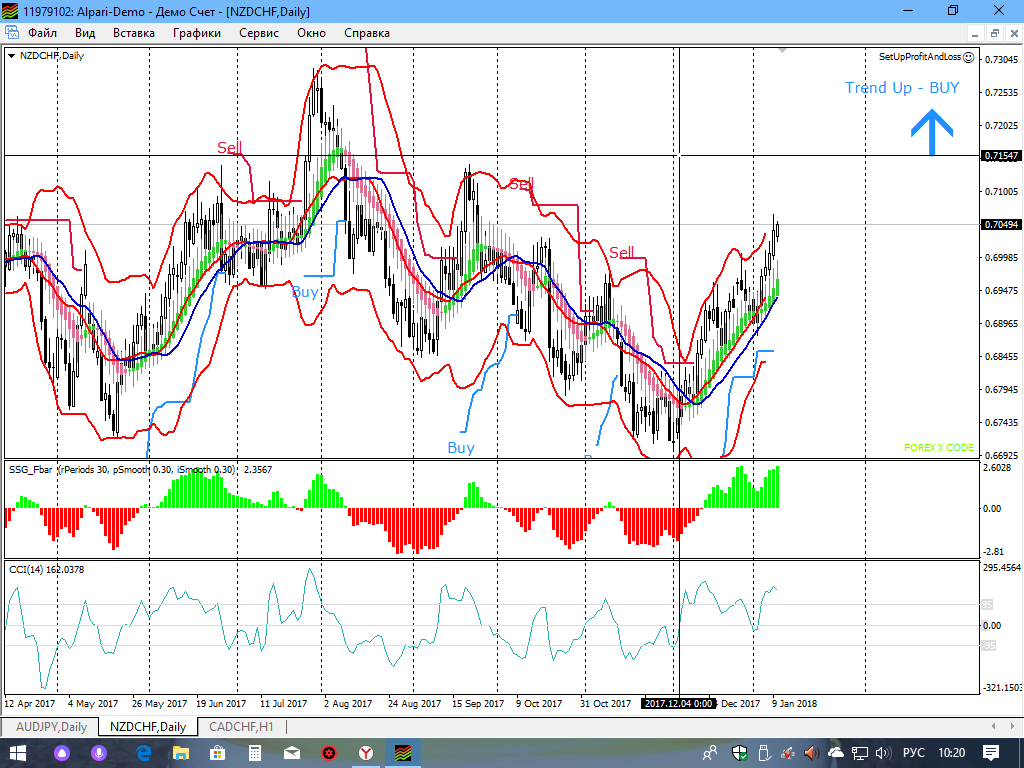The image size is (1024, 768).
Task: Open the network connection tray icon
Action: [x=860, y=753]
